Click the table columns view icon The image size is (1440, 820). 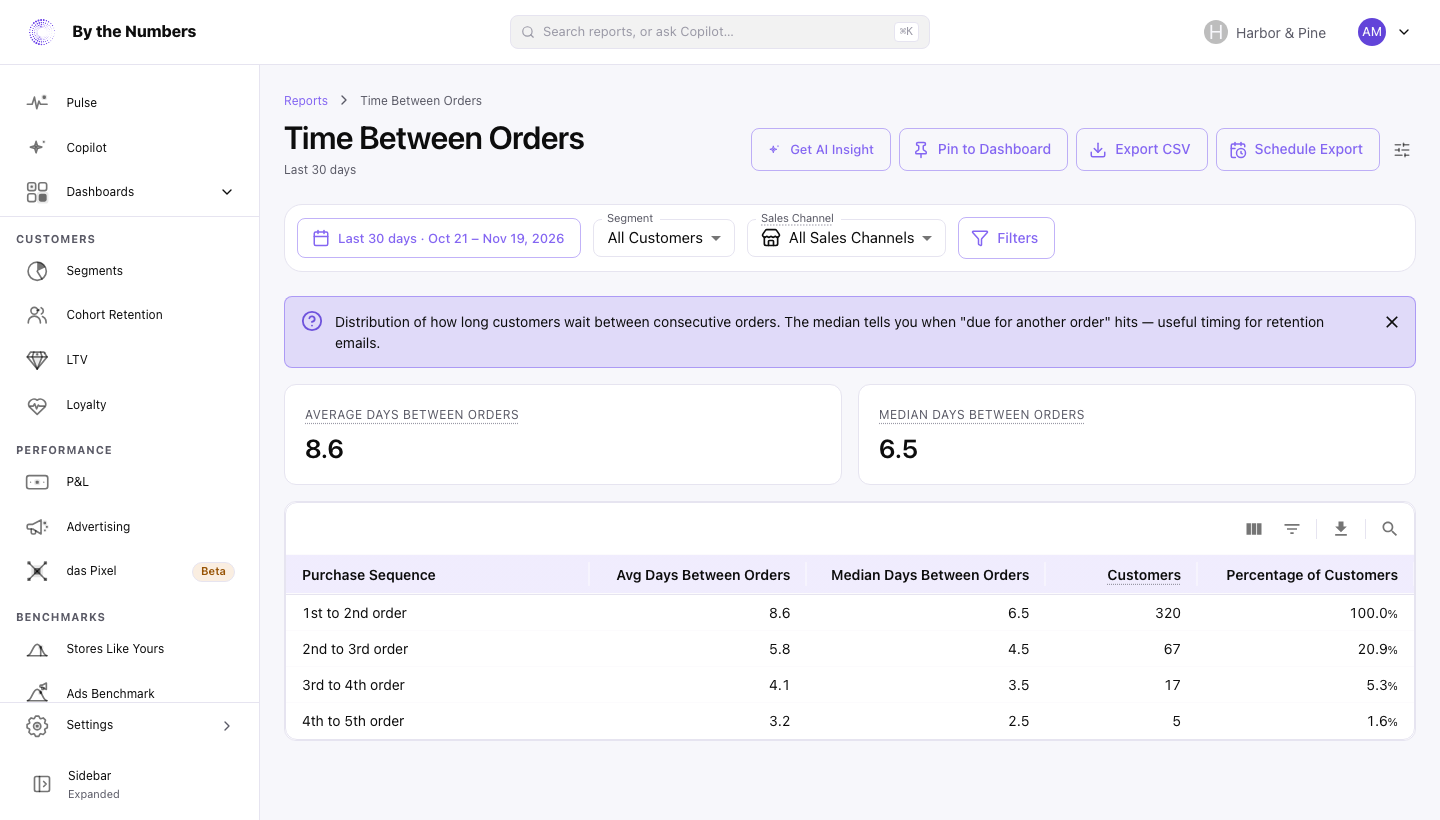coord(1254,529)
